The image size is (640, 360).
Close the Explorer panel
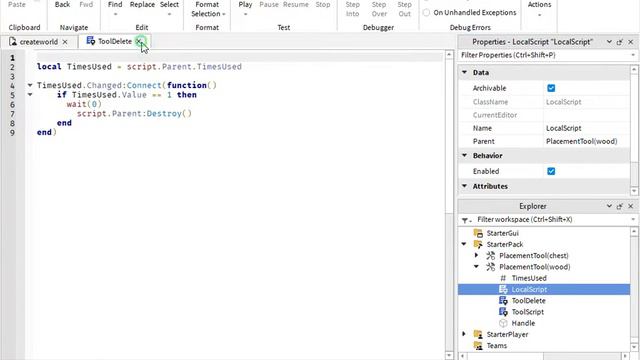point(631,206)
